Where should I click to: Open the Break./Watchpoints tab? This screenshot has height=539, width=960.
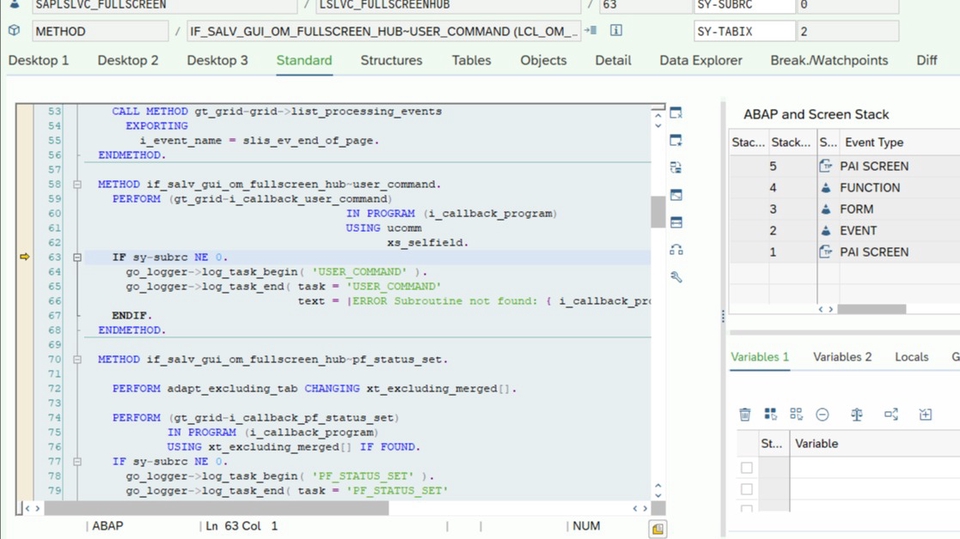(829, 60)
